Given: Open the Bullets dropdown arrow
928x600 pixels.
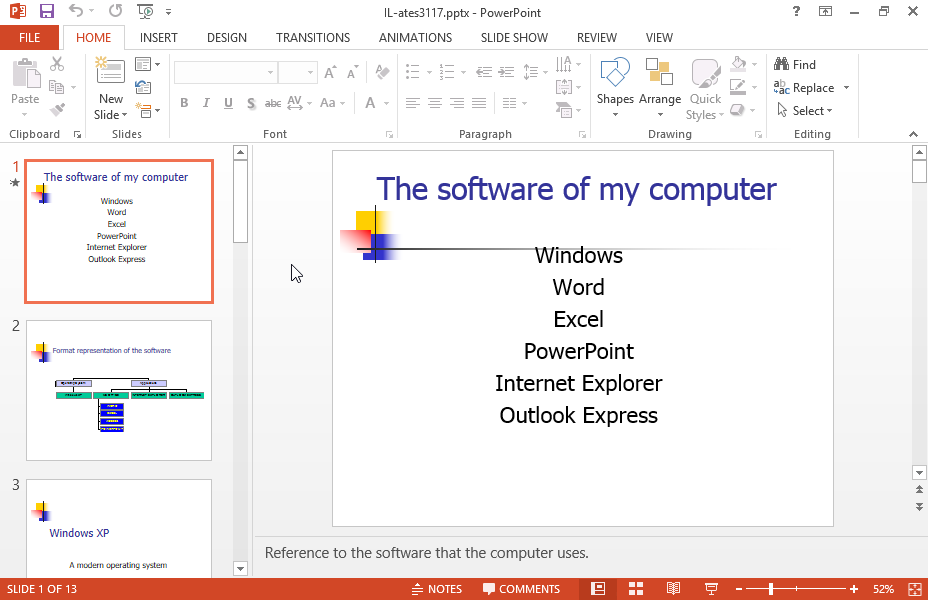Looking at the screenshot, I should pos(429,72).
